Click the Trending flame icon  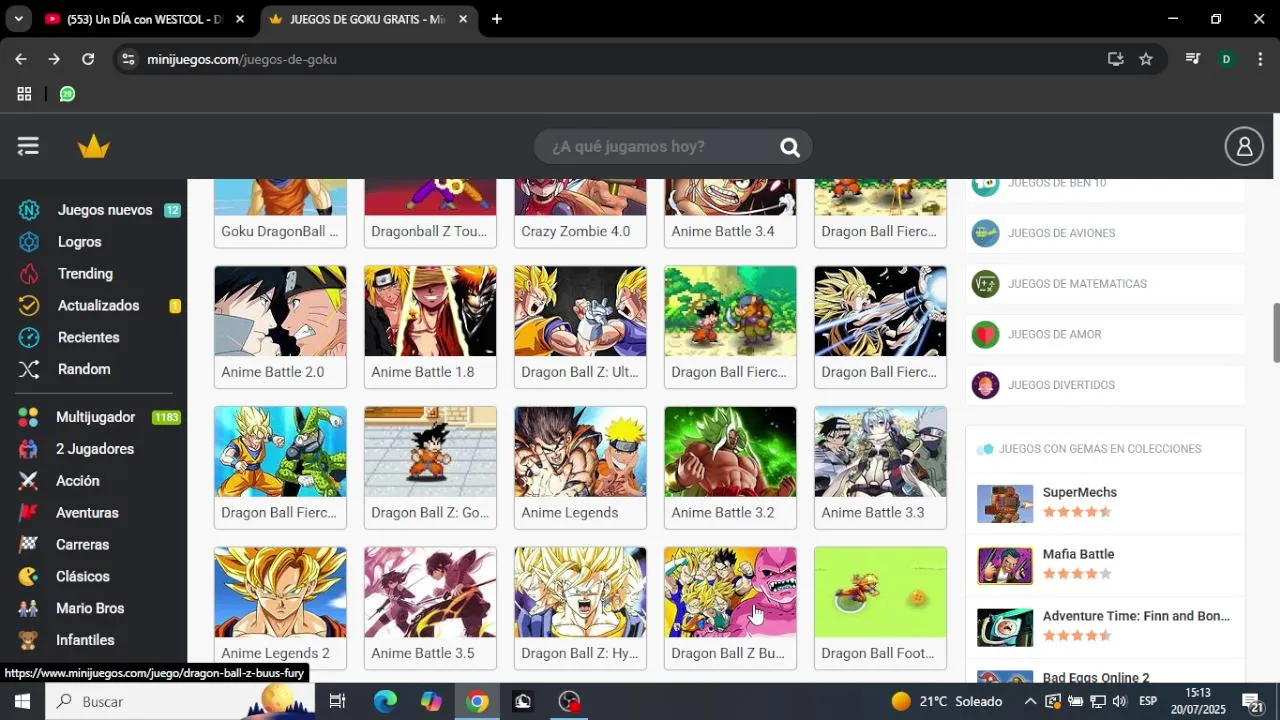(x=29, y=274)
